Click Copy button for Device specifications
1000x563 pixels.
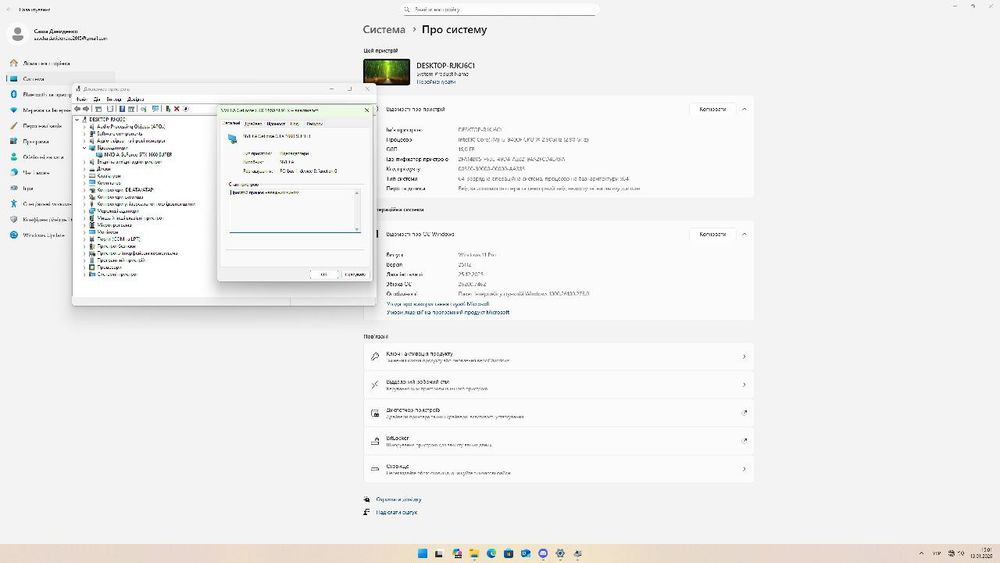coord(712,109)
